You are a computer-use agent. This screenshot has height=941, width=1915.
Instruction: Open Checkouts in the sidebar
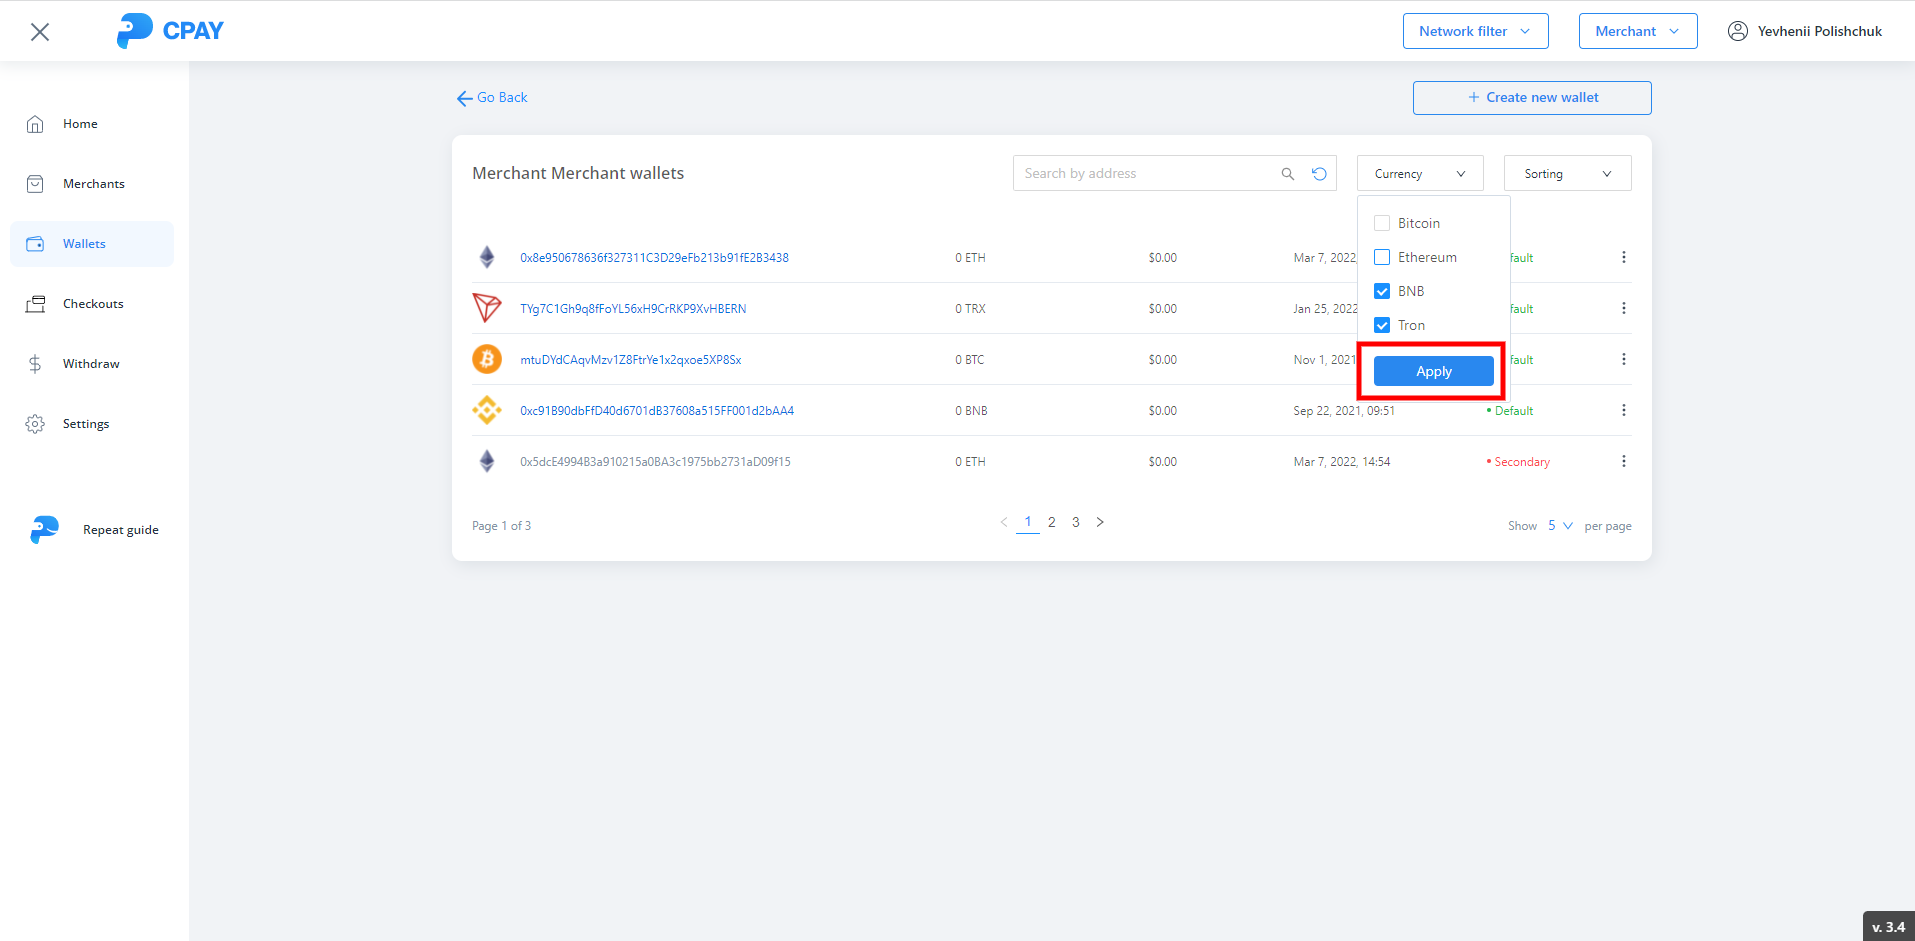92,304
